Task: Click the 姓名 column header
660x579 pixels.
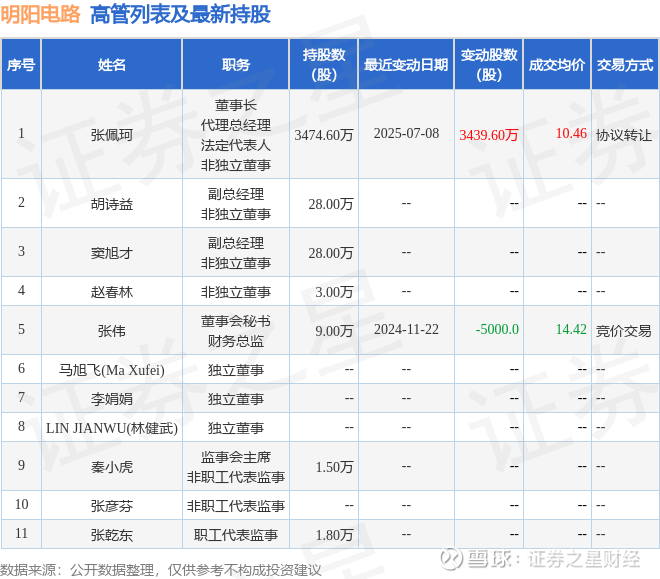Action: tap(112, 64)
